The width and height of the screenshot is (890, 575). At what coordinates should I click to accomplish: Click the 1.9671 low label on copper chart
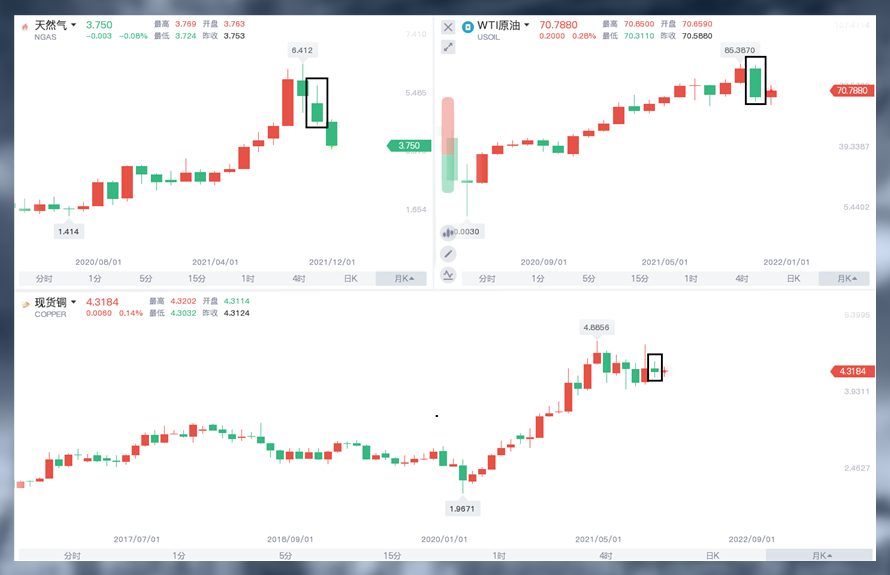462,509
